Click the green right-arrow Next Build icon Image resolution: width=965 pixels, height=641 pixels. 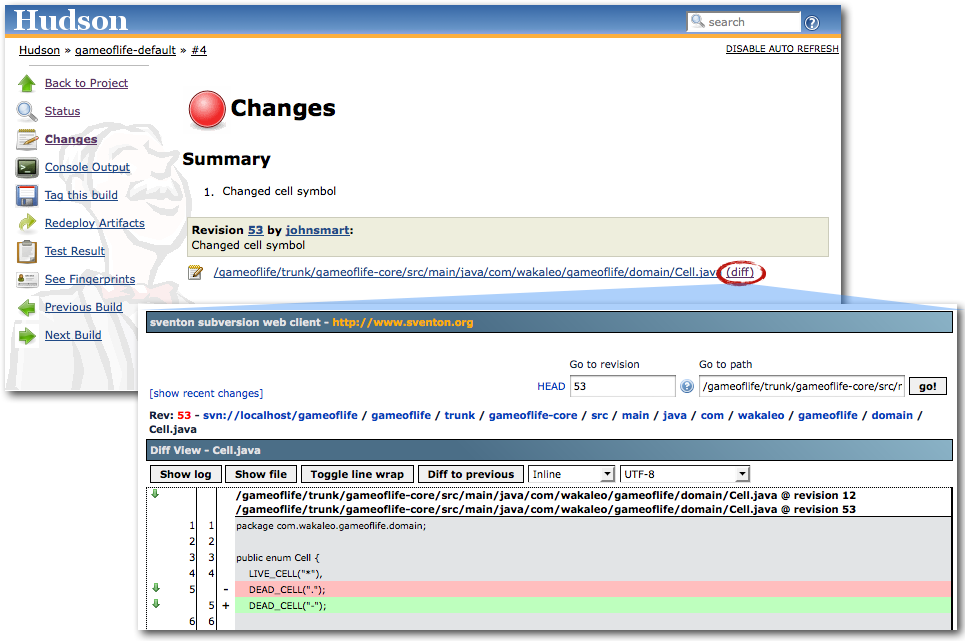[27, 335]
